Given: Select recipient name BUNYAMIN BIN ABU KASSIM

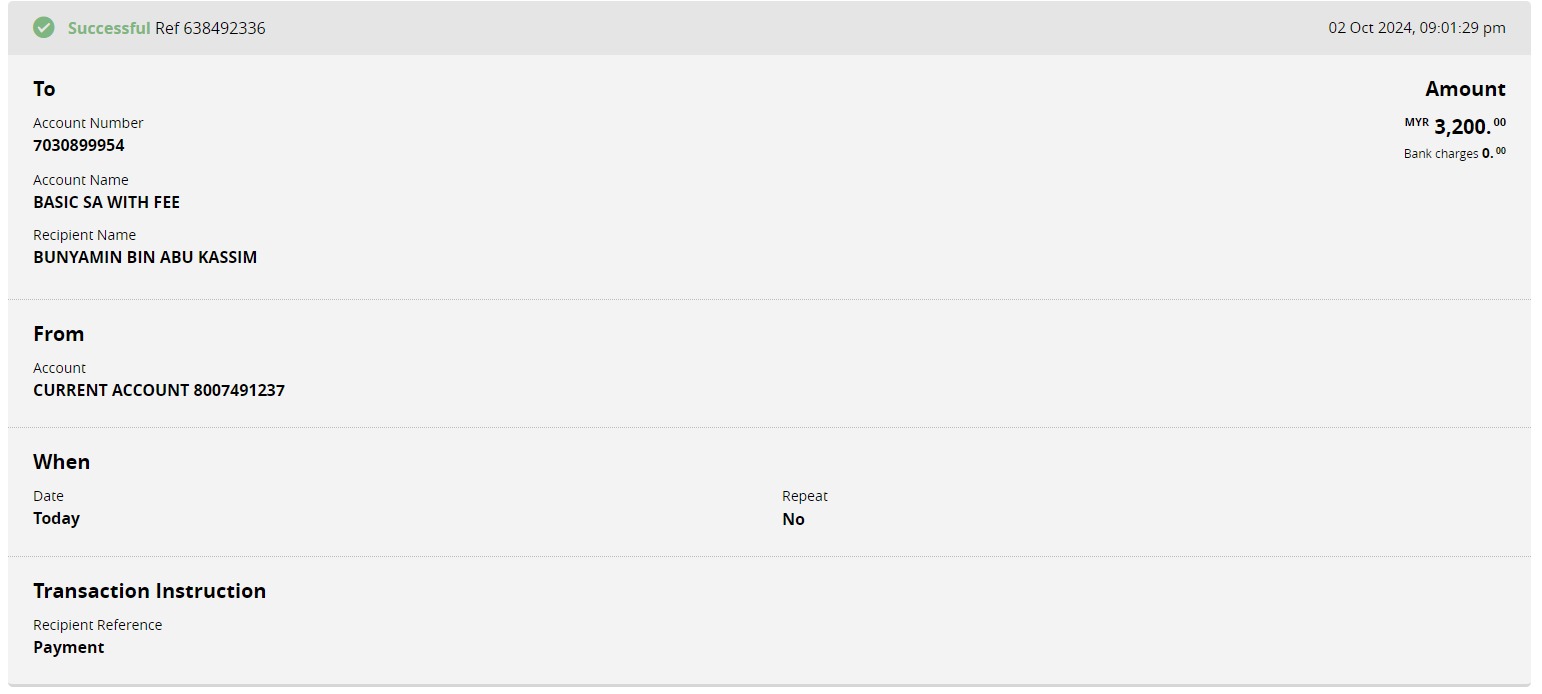Looking at the screenshot, I should pyautogui.click(x=145, y=257).
